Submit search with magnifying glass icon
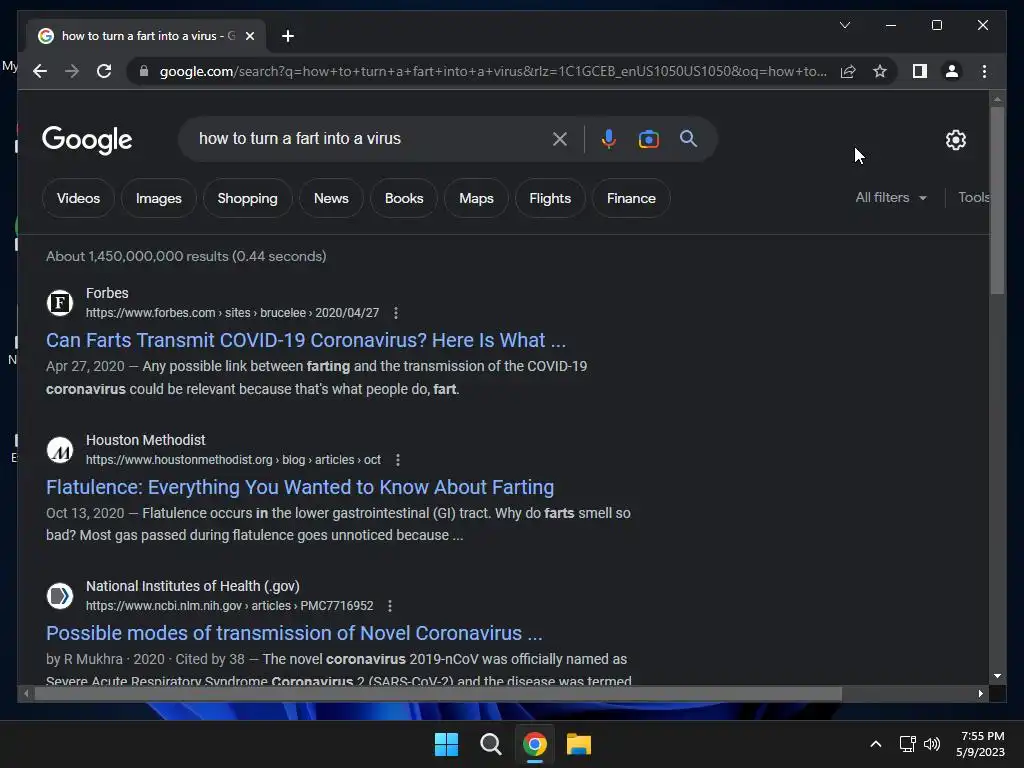1024x768 pixels. pyautogui.click(x=688, y=138)
